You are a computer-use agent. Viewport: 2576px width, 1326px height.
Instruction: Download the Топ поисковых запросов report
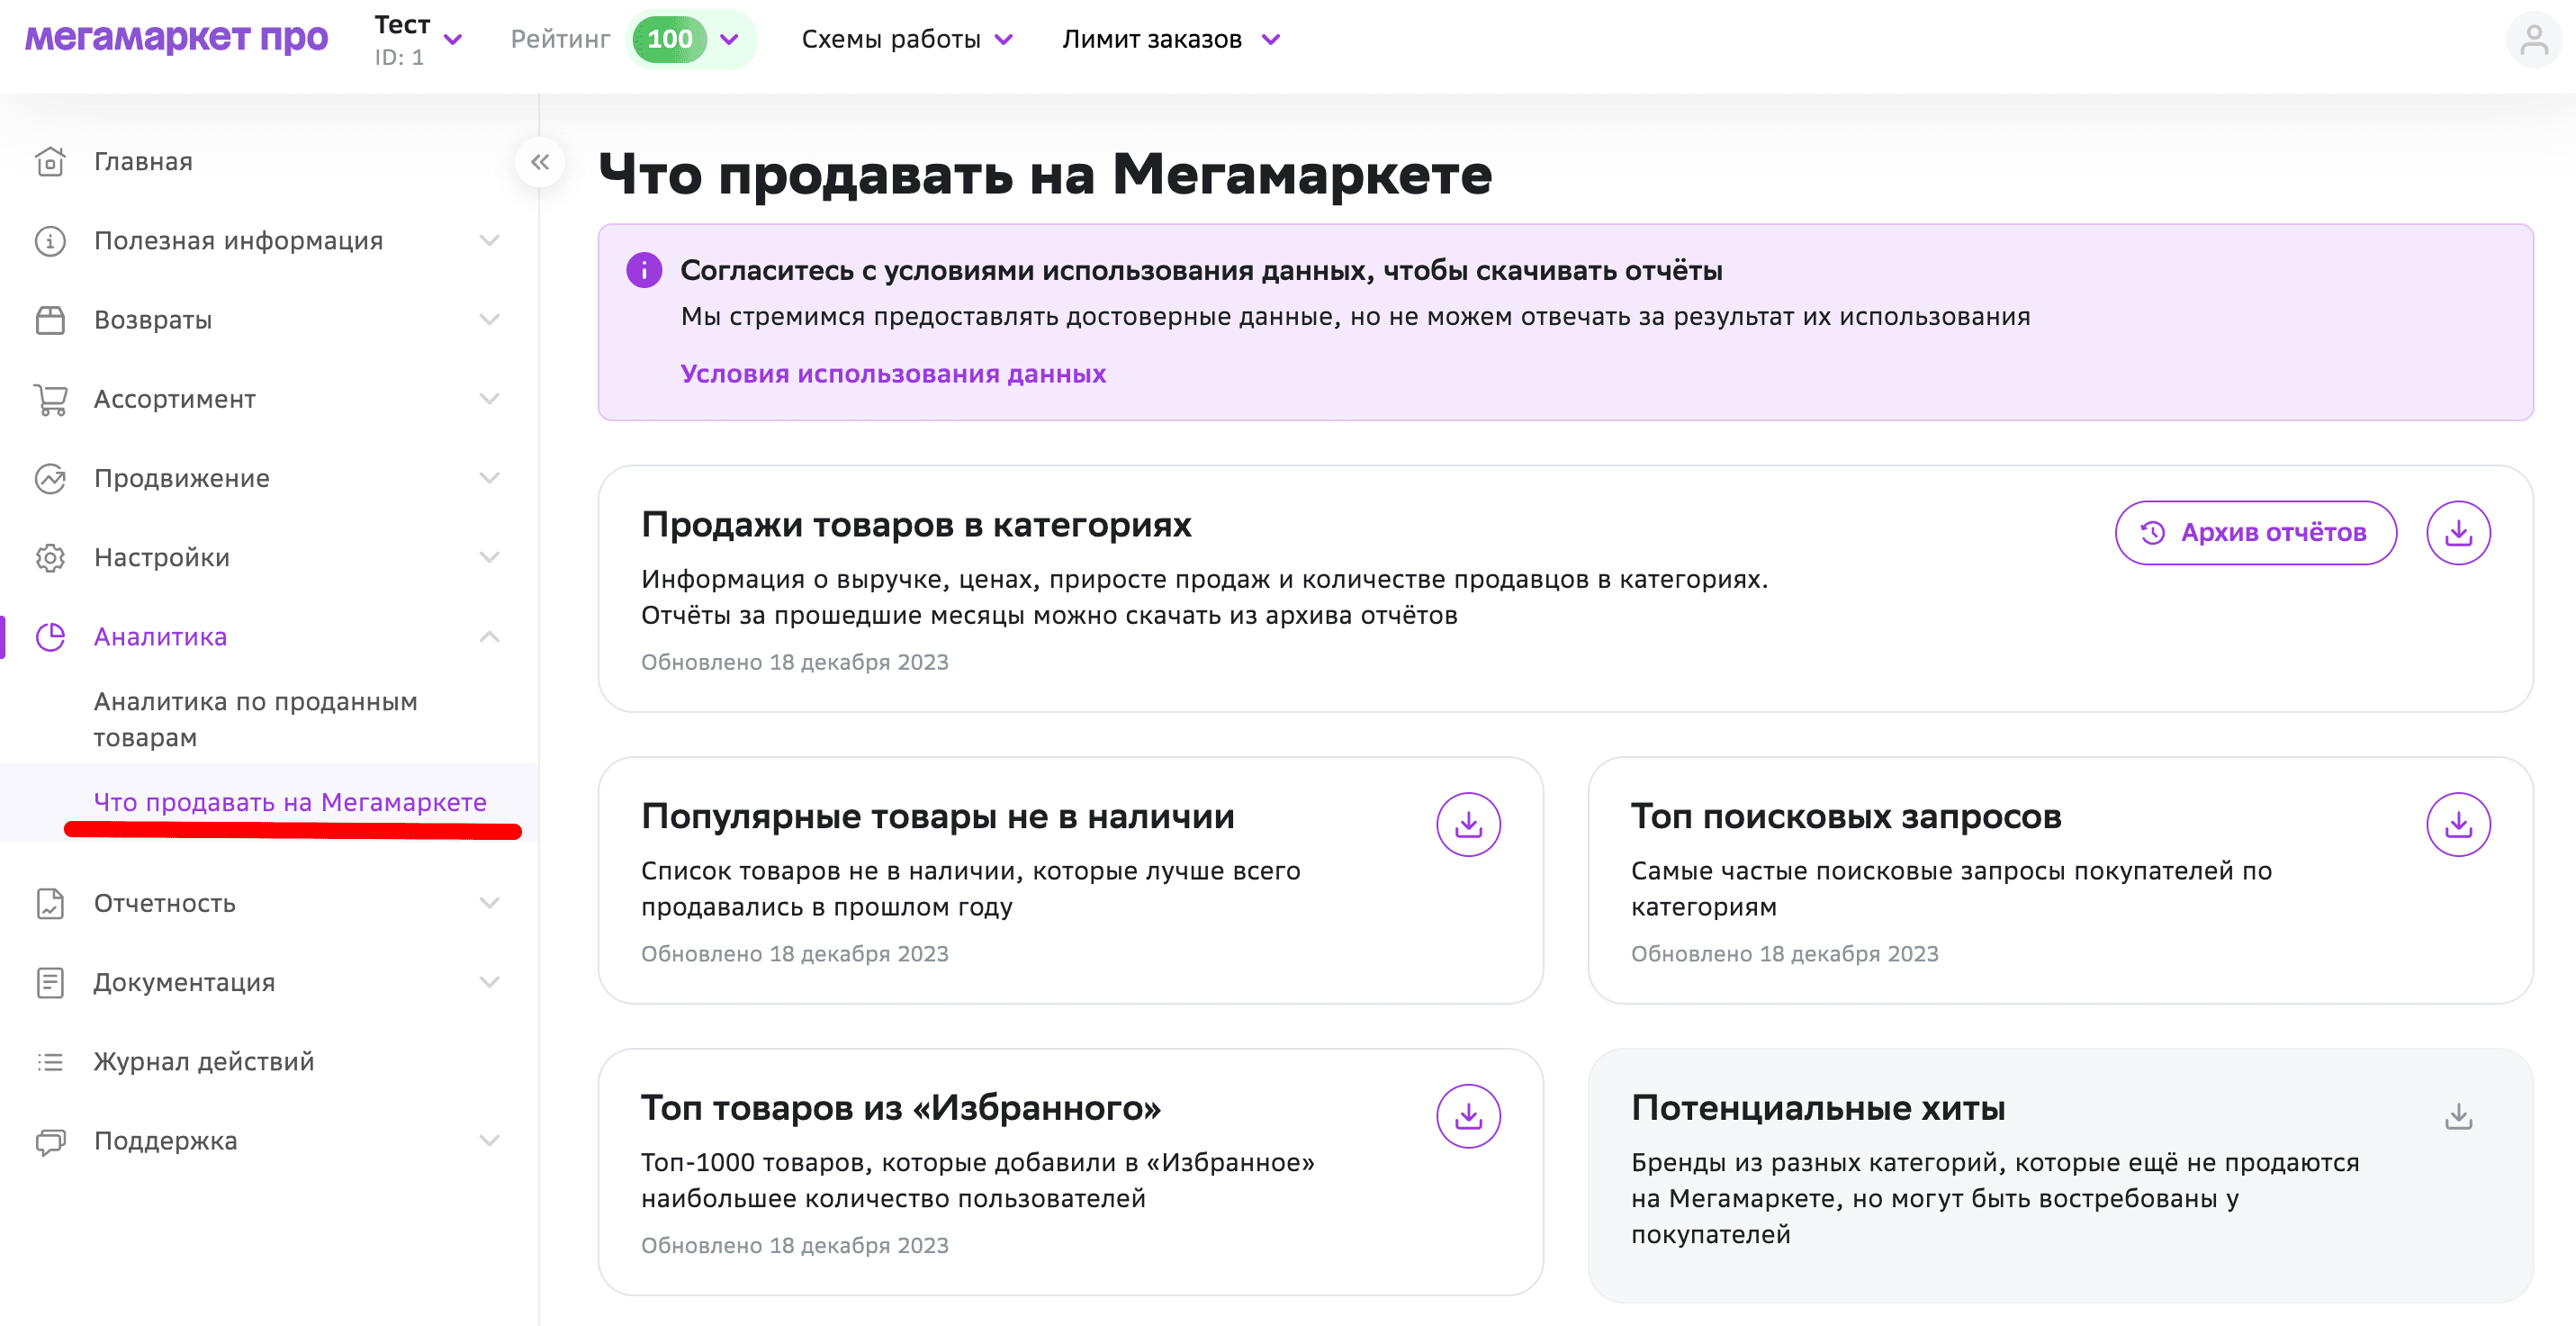click(x=2458, y=824)
